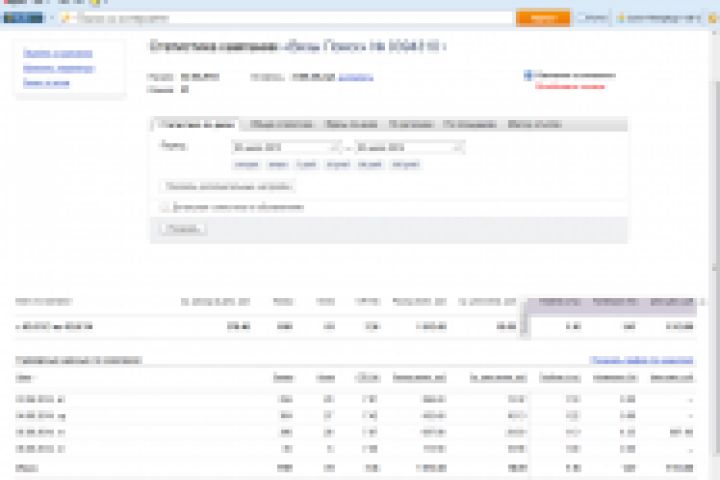Select the first, active statistics tab
Viewport: 720px width, 480px height.
point(196,124)
